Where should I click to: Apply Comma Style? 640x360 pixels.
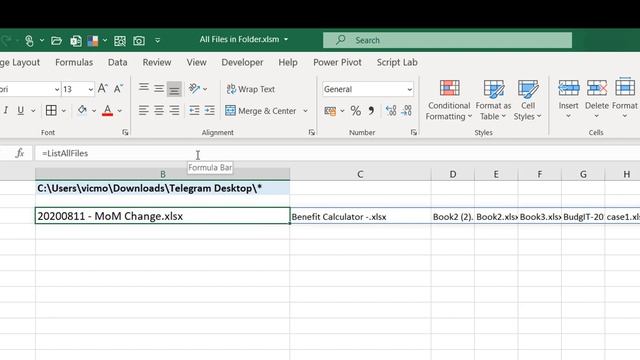371,111
